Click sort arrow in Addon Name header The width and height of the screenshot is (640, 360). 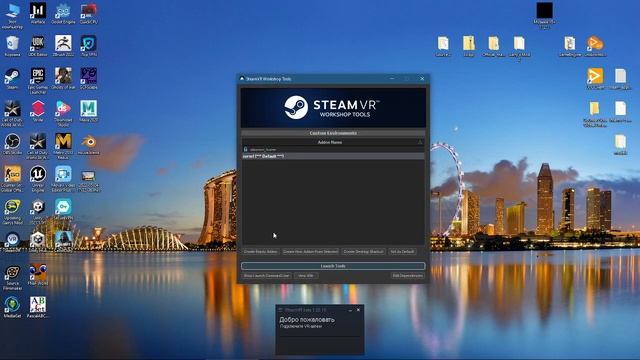click(420, 142)
